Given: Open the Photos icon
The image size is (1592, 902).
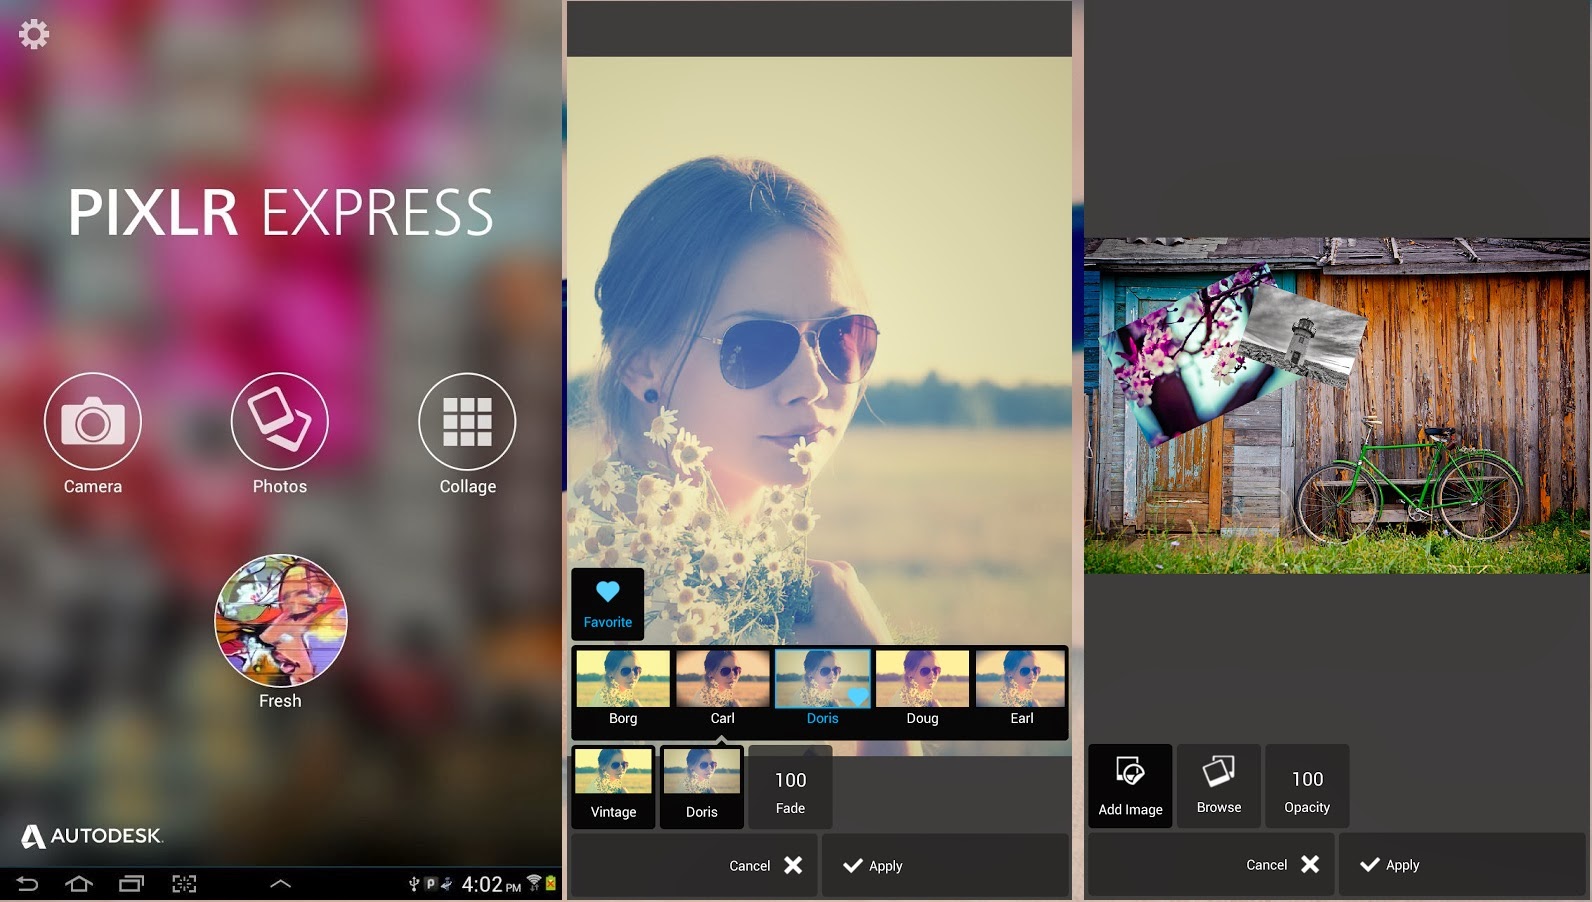Looking at the screenshot, I should 279,422.
